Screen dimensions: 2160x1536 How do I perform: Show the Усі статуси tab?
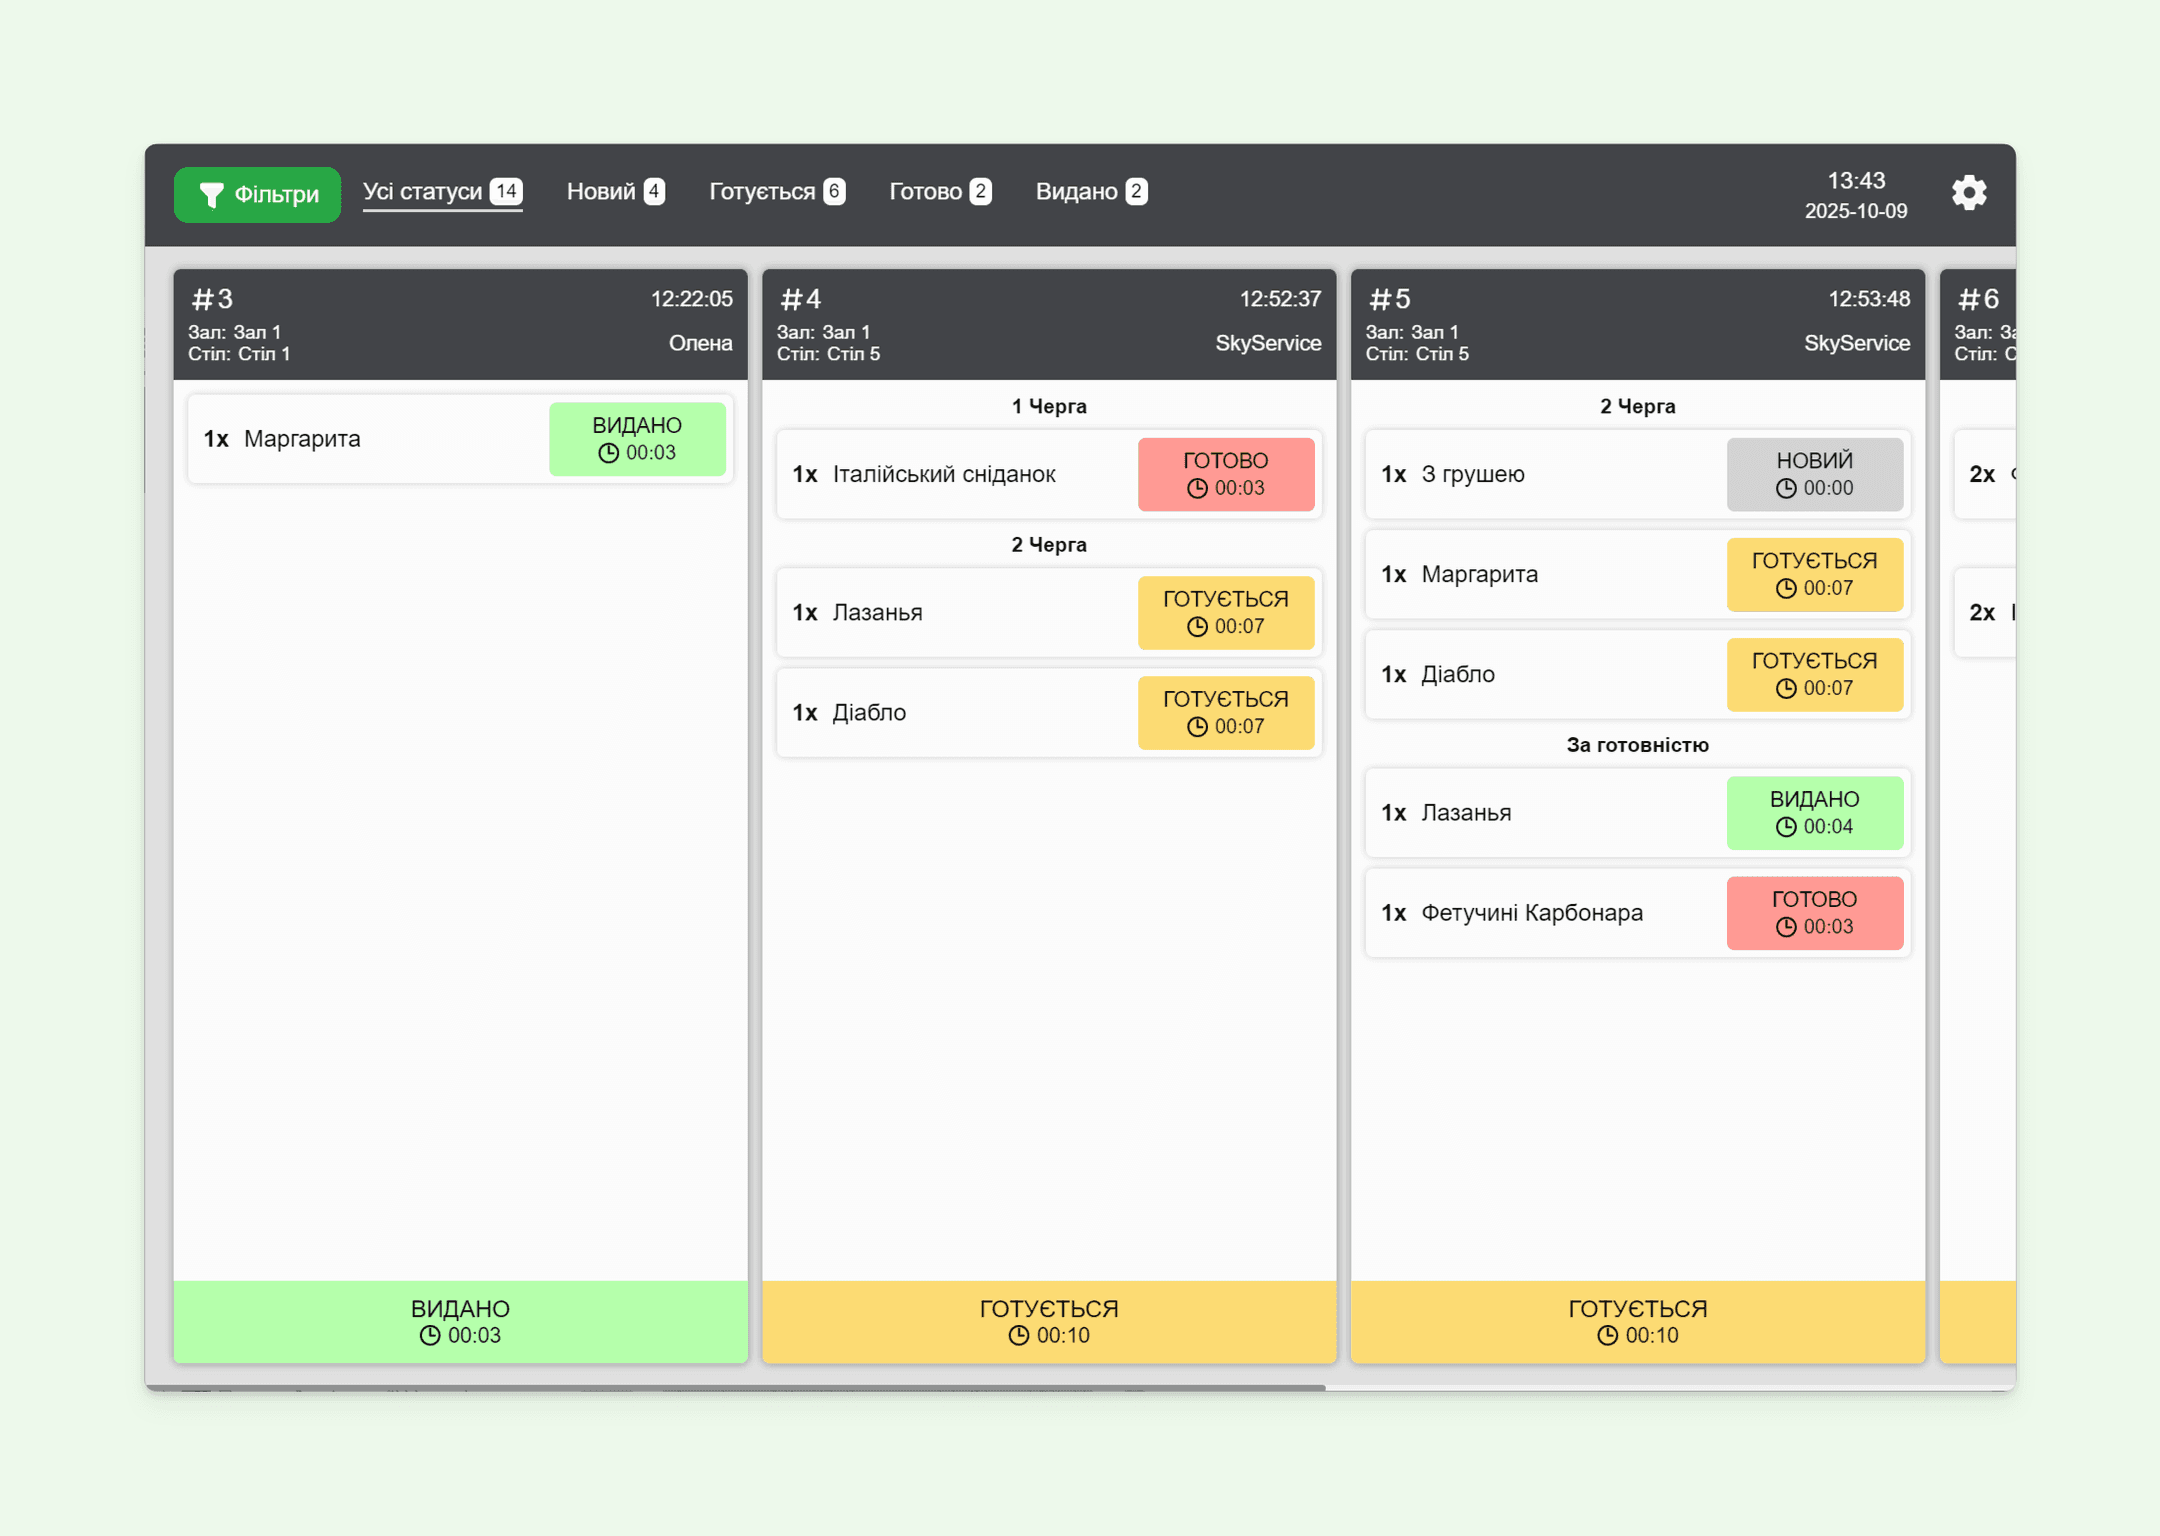coord(441,191)
